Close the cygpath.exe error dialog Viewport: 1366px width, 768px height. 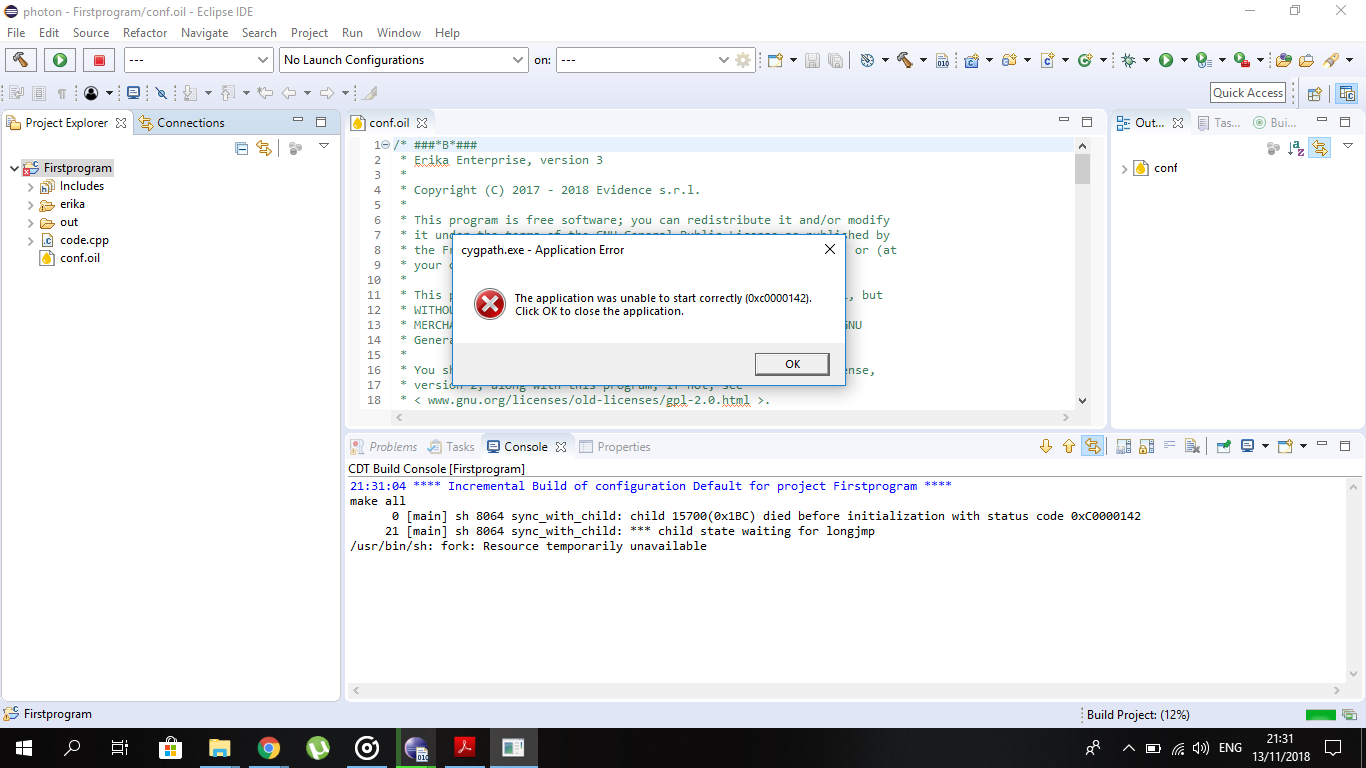[x=829, y=250]
